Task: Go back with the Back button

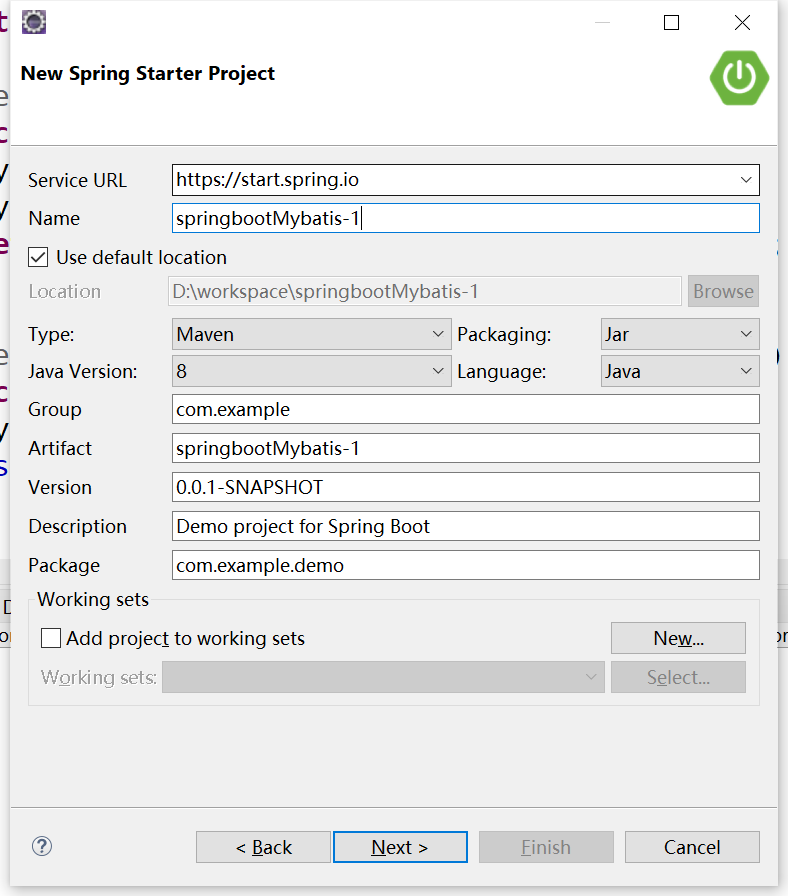Action: pos(263,847)
